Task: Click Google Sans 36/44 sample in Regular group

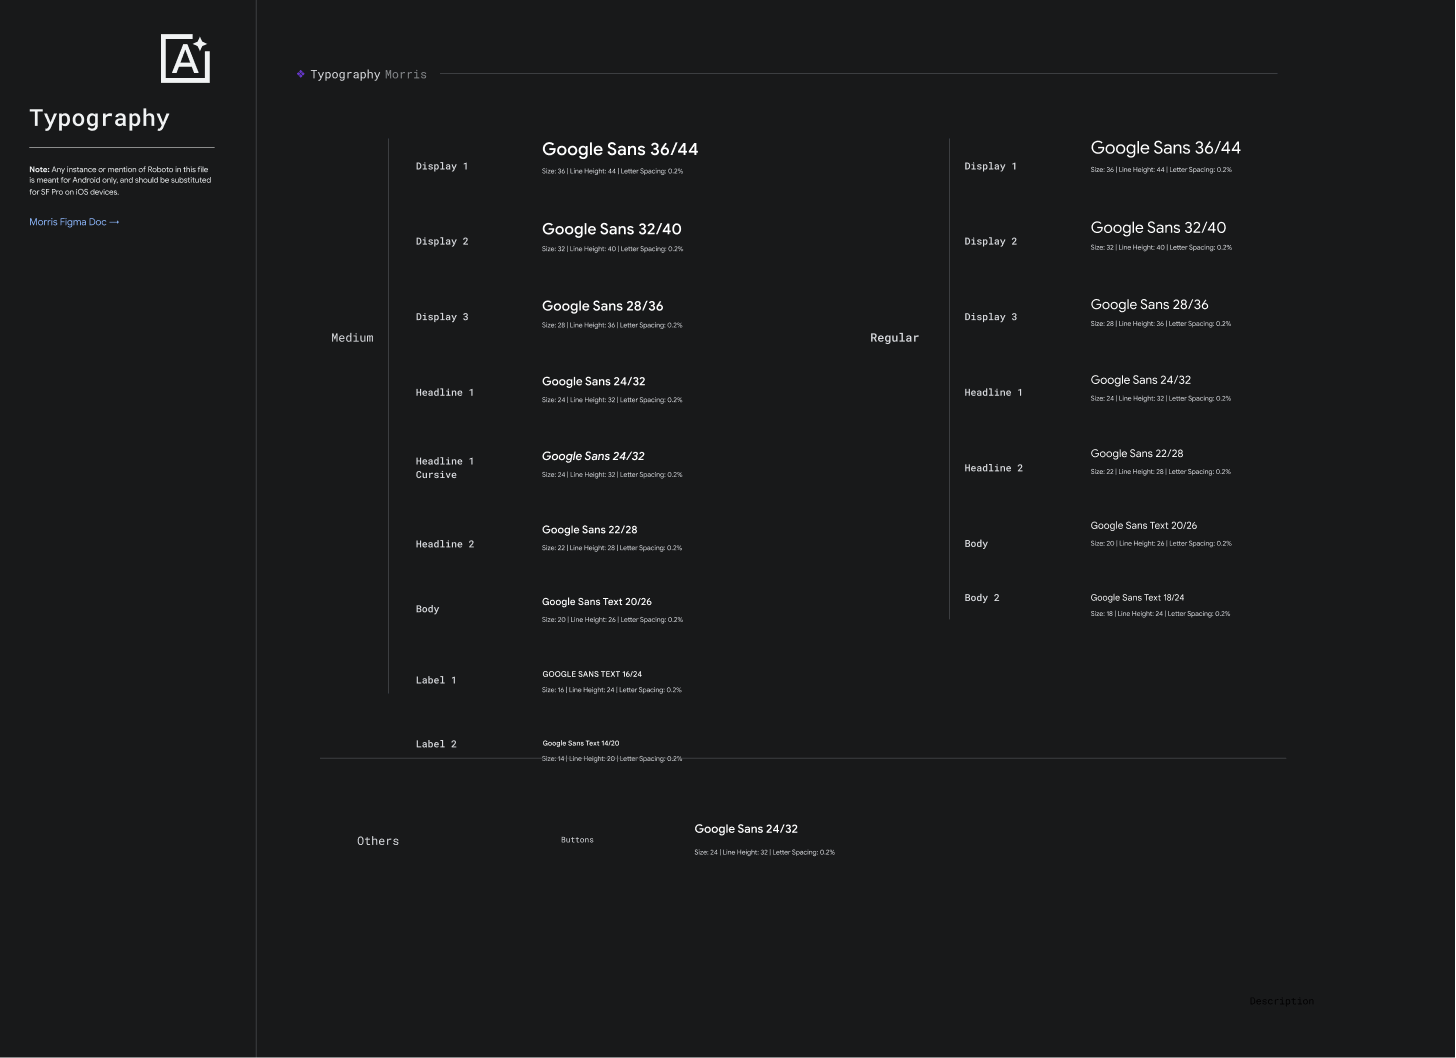Action: click(1165, 148)
